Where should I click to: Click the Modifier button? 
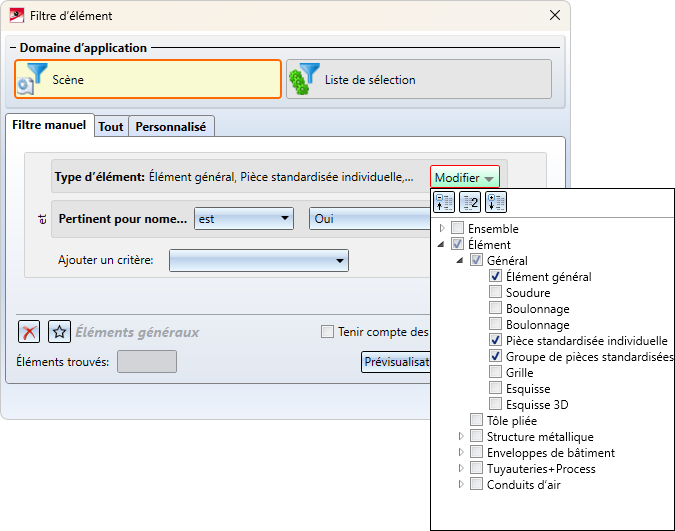[464, 177]
